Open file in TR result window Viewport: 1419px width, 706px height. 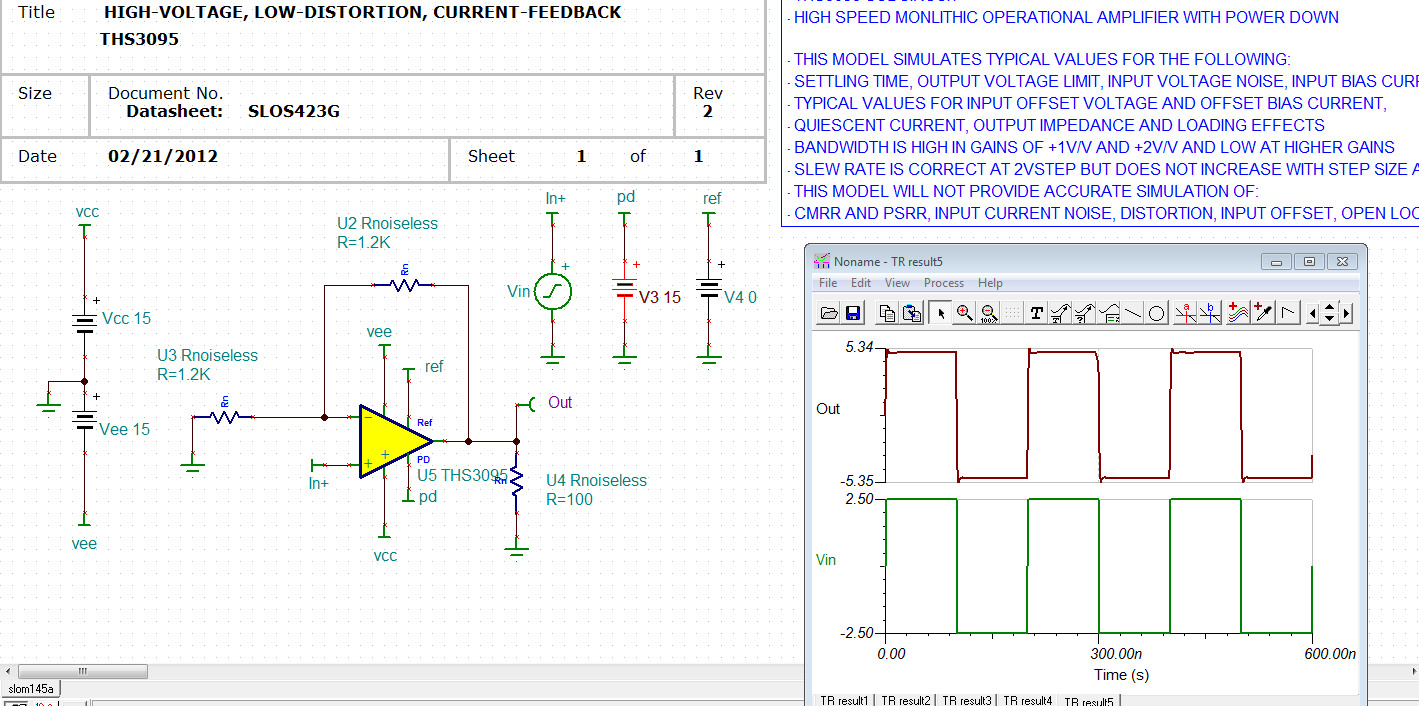[x=829, y=313]
